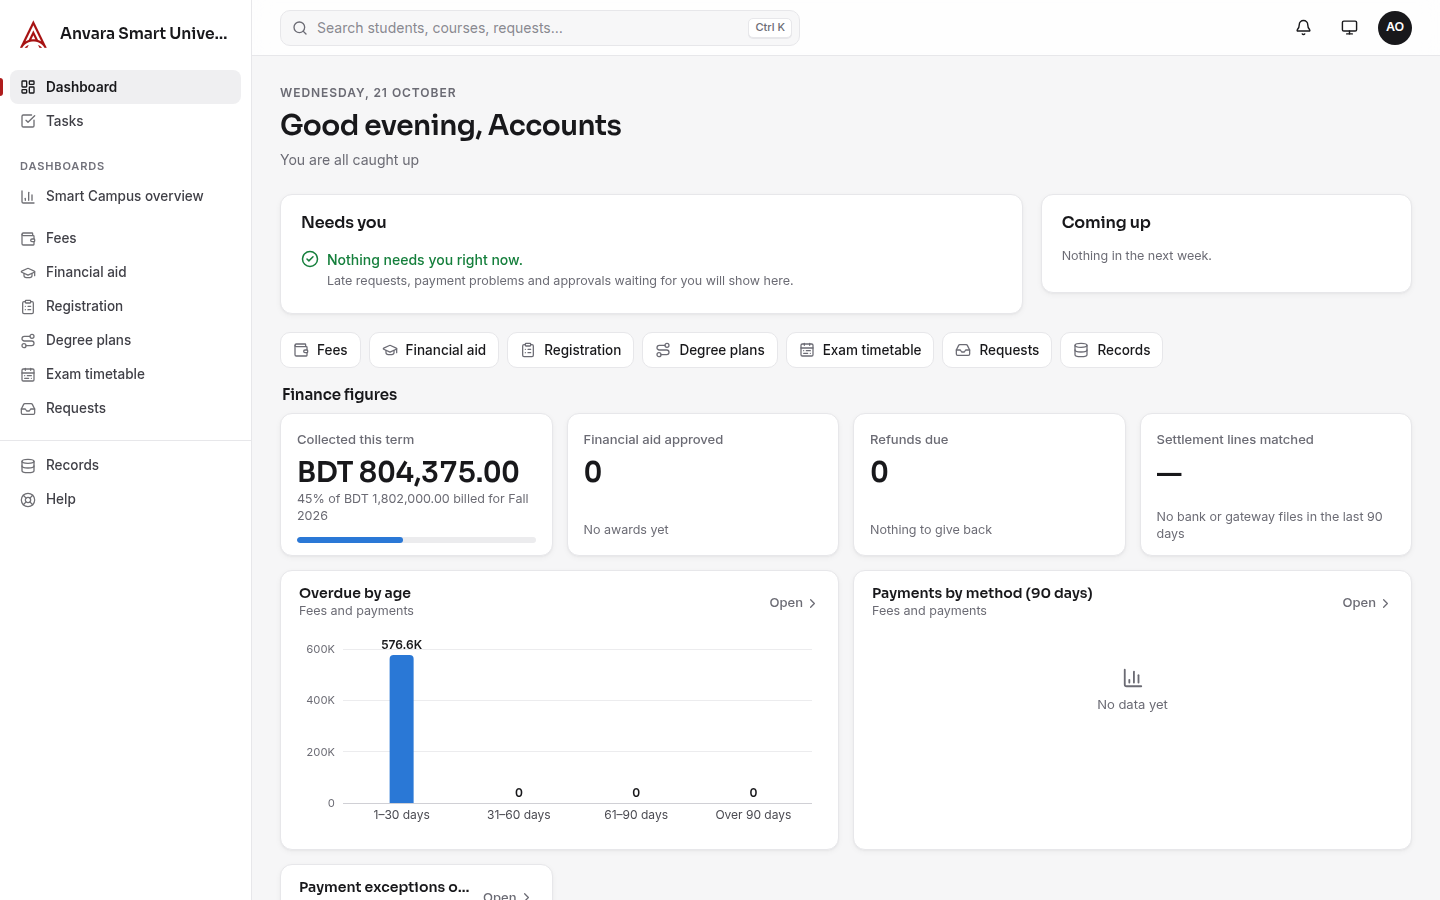
Task: Open Smart Campus overview dashboard
Action: pos(125,196)
